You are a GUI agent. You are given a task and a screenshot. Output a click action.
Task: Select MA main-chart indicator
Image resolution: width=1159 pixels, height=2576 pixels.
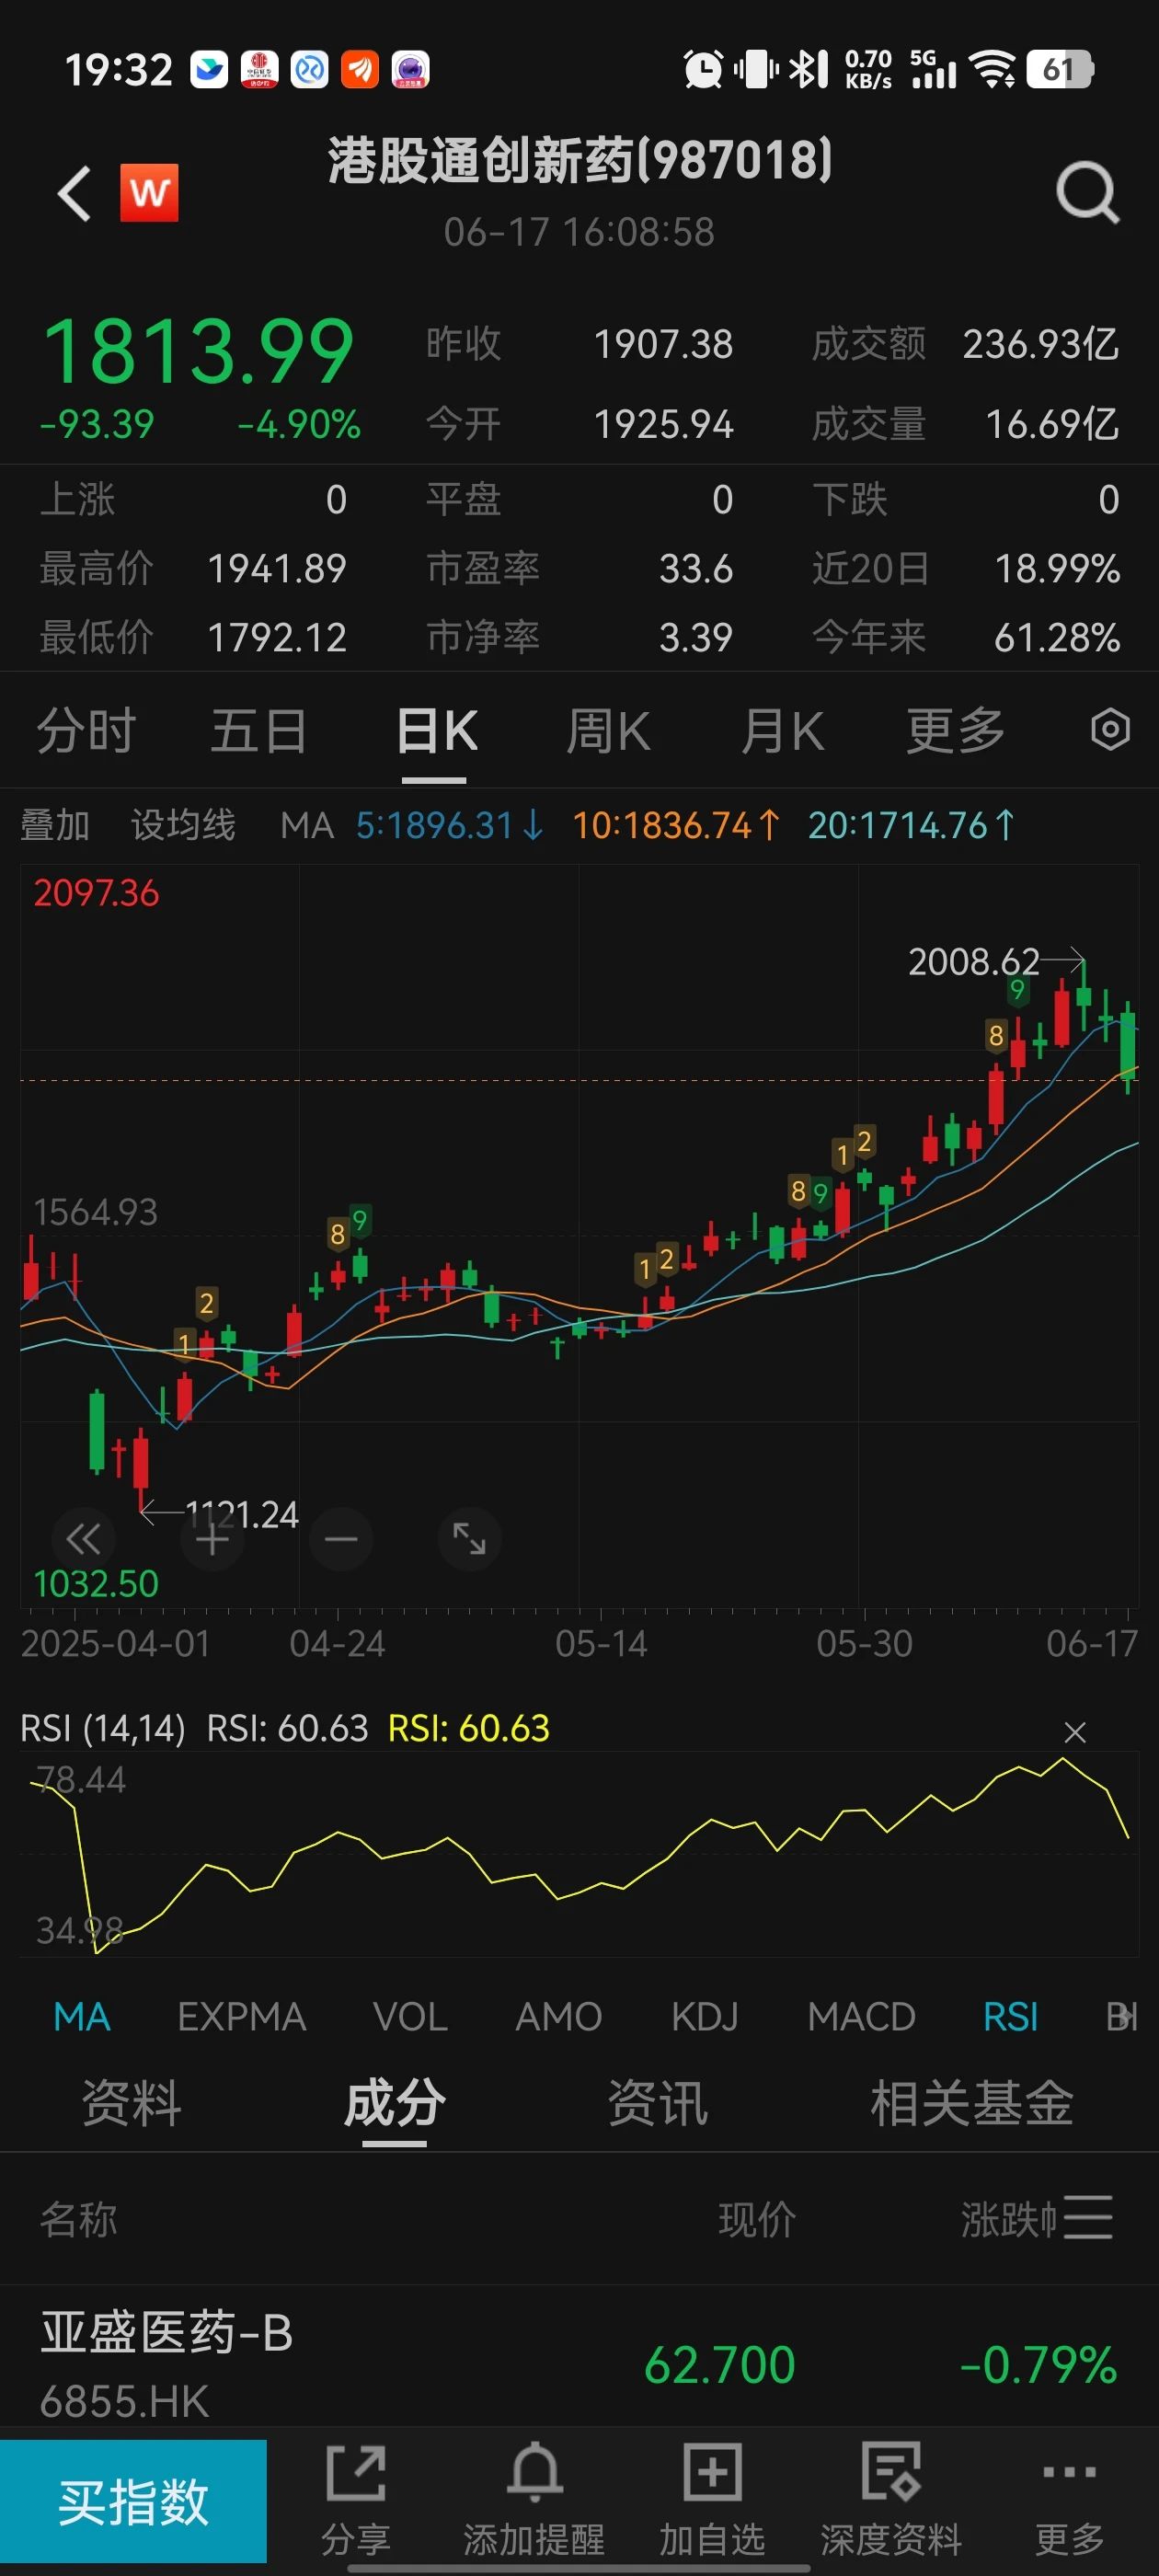[x=82, y=2016]
